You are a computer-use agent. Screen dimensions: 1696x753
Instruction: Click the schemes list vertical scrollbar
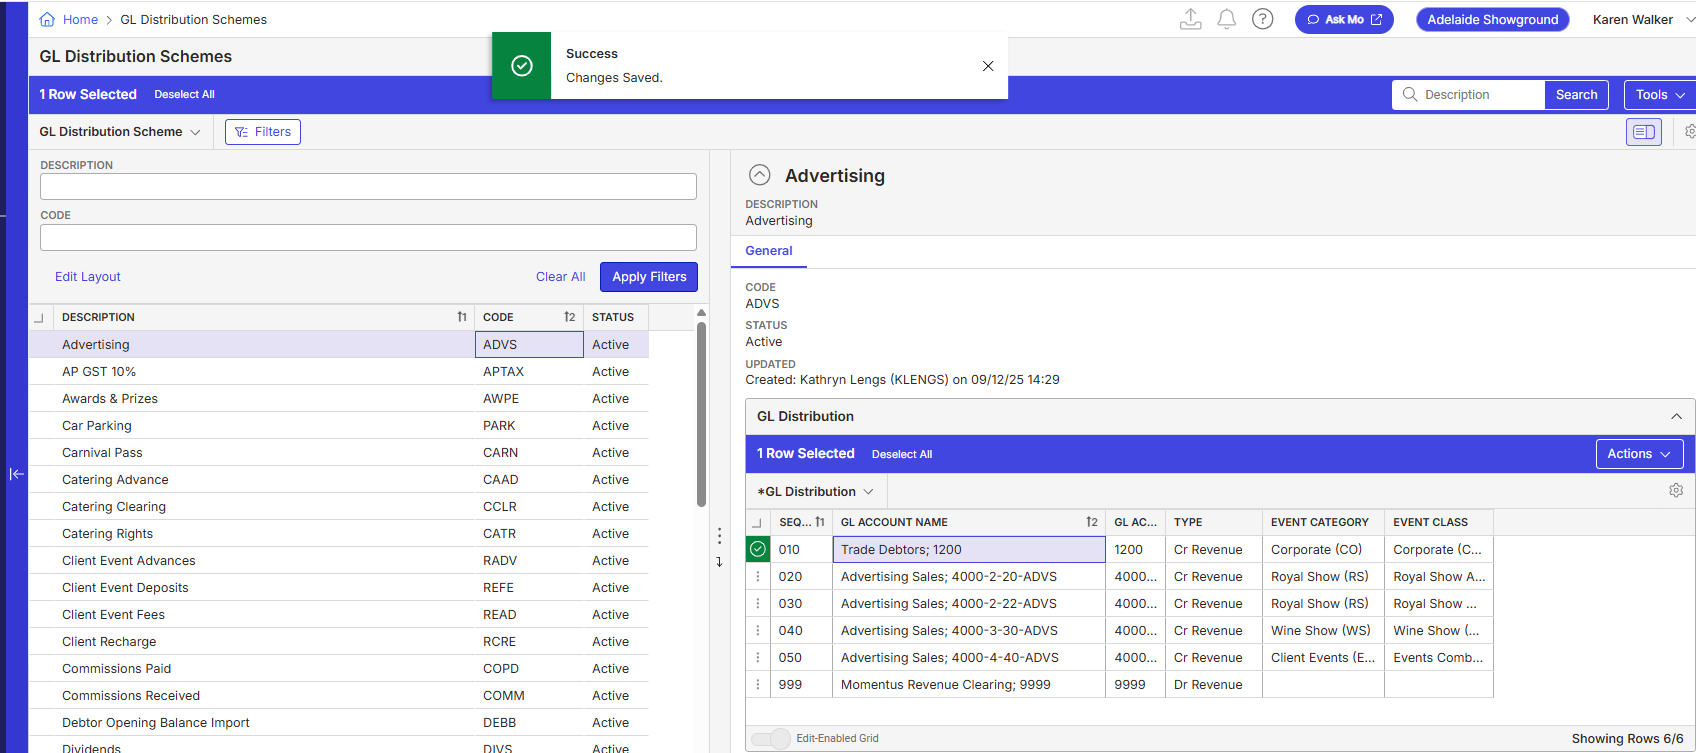click(x=701, y=413)
